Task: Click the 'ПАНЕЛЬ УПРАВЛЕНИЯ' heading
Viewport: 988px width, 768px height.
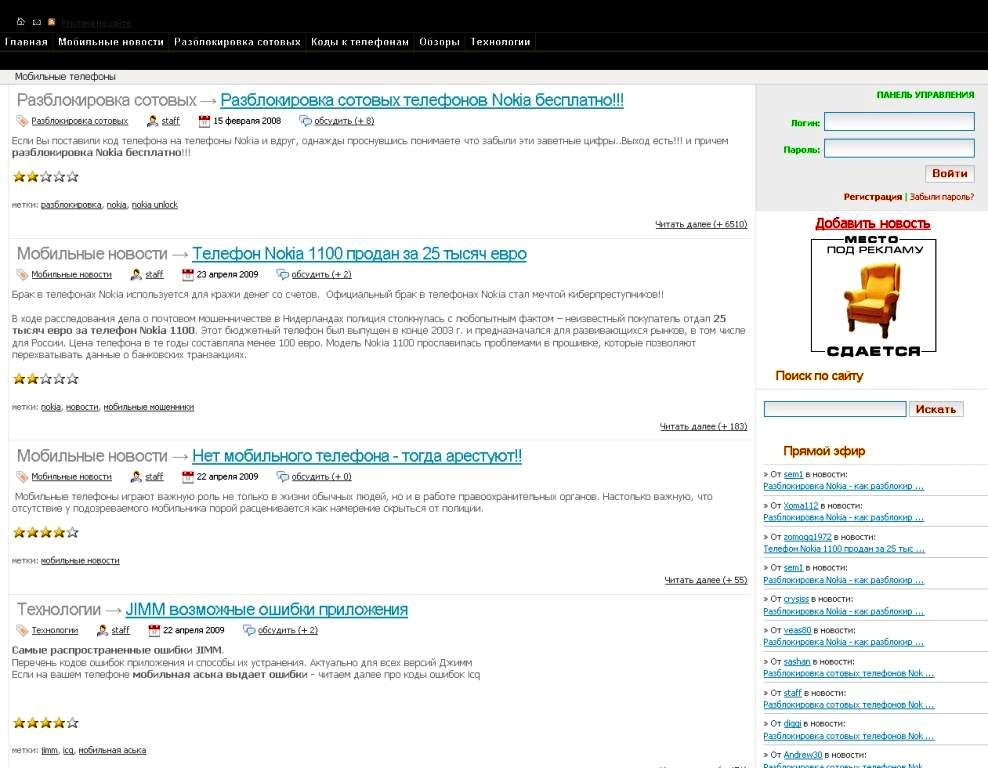Action: pos(925,95)
